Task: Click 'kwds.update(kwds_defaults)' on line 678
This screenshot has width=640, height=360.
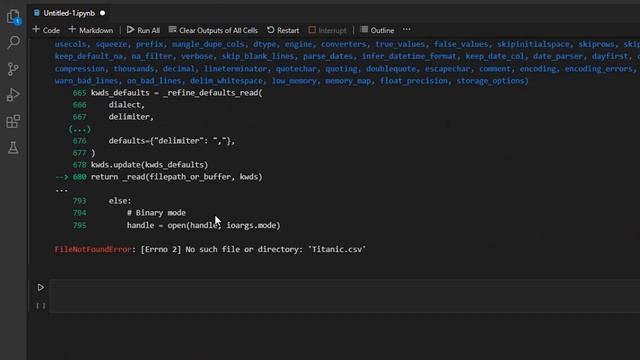Action: pos(149,164)
